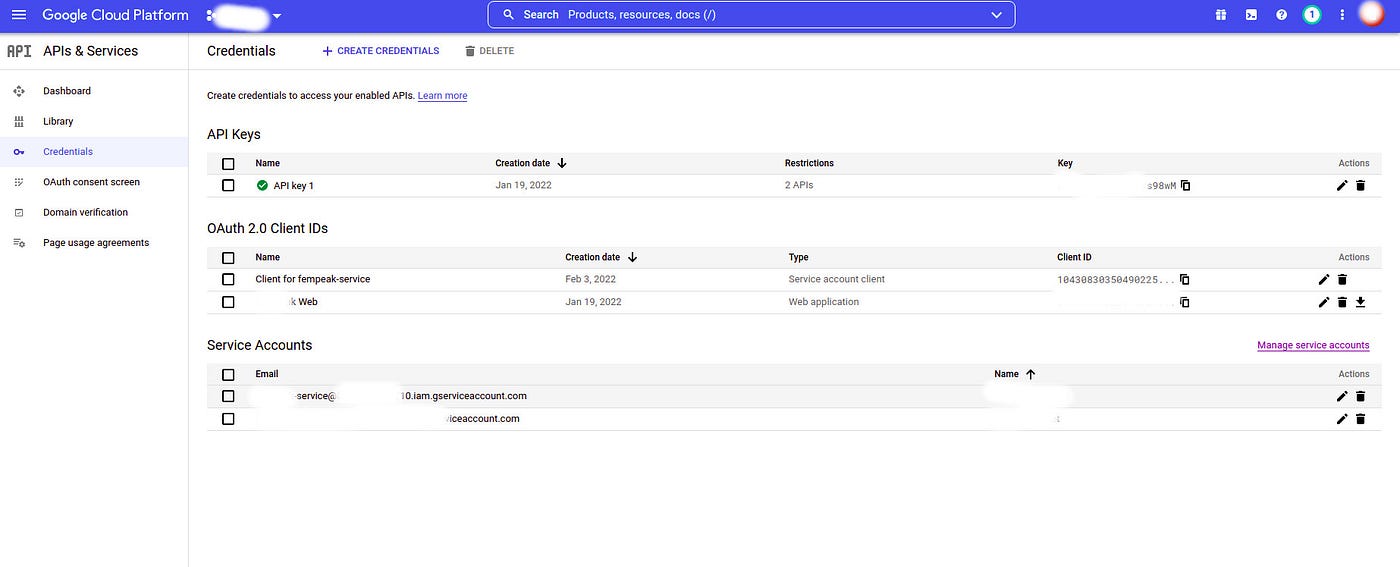Viewport: 1400px width, 567px height.
Task: Check the Web application client row
Action: 228,302
